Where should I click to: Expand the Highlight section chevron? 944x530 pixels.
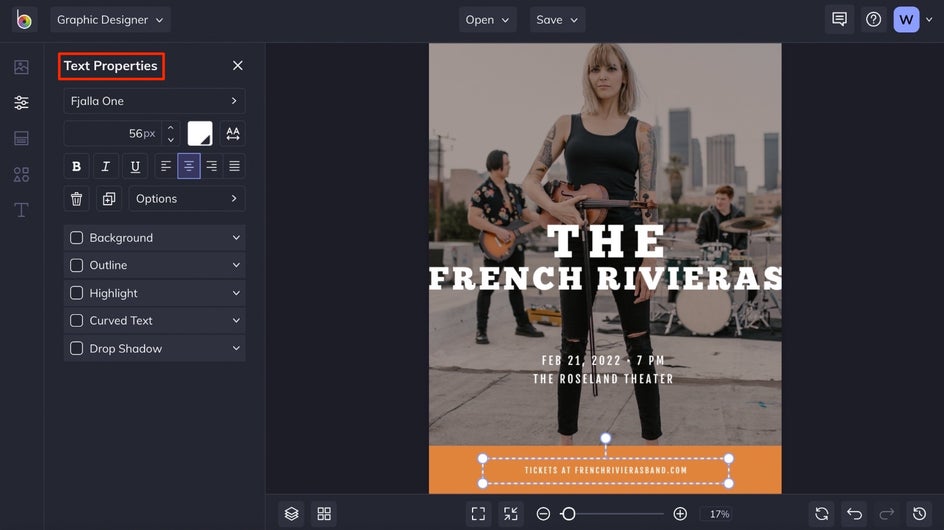pos(236,293)
